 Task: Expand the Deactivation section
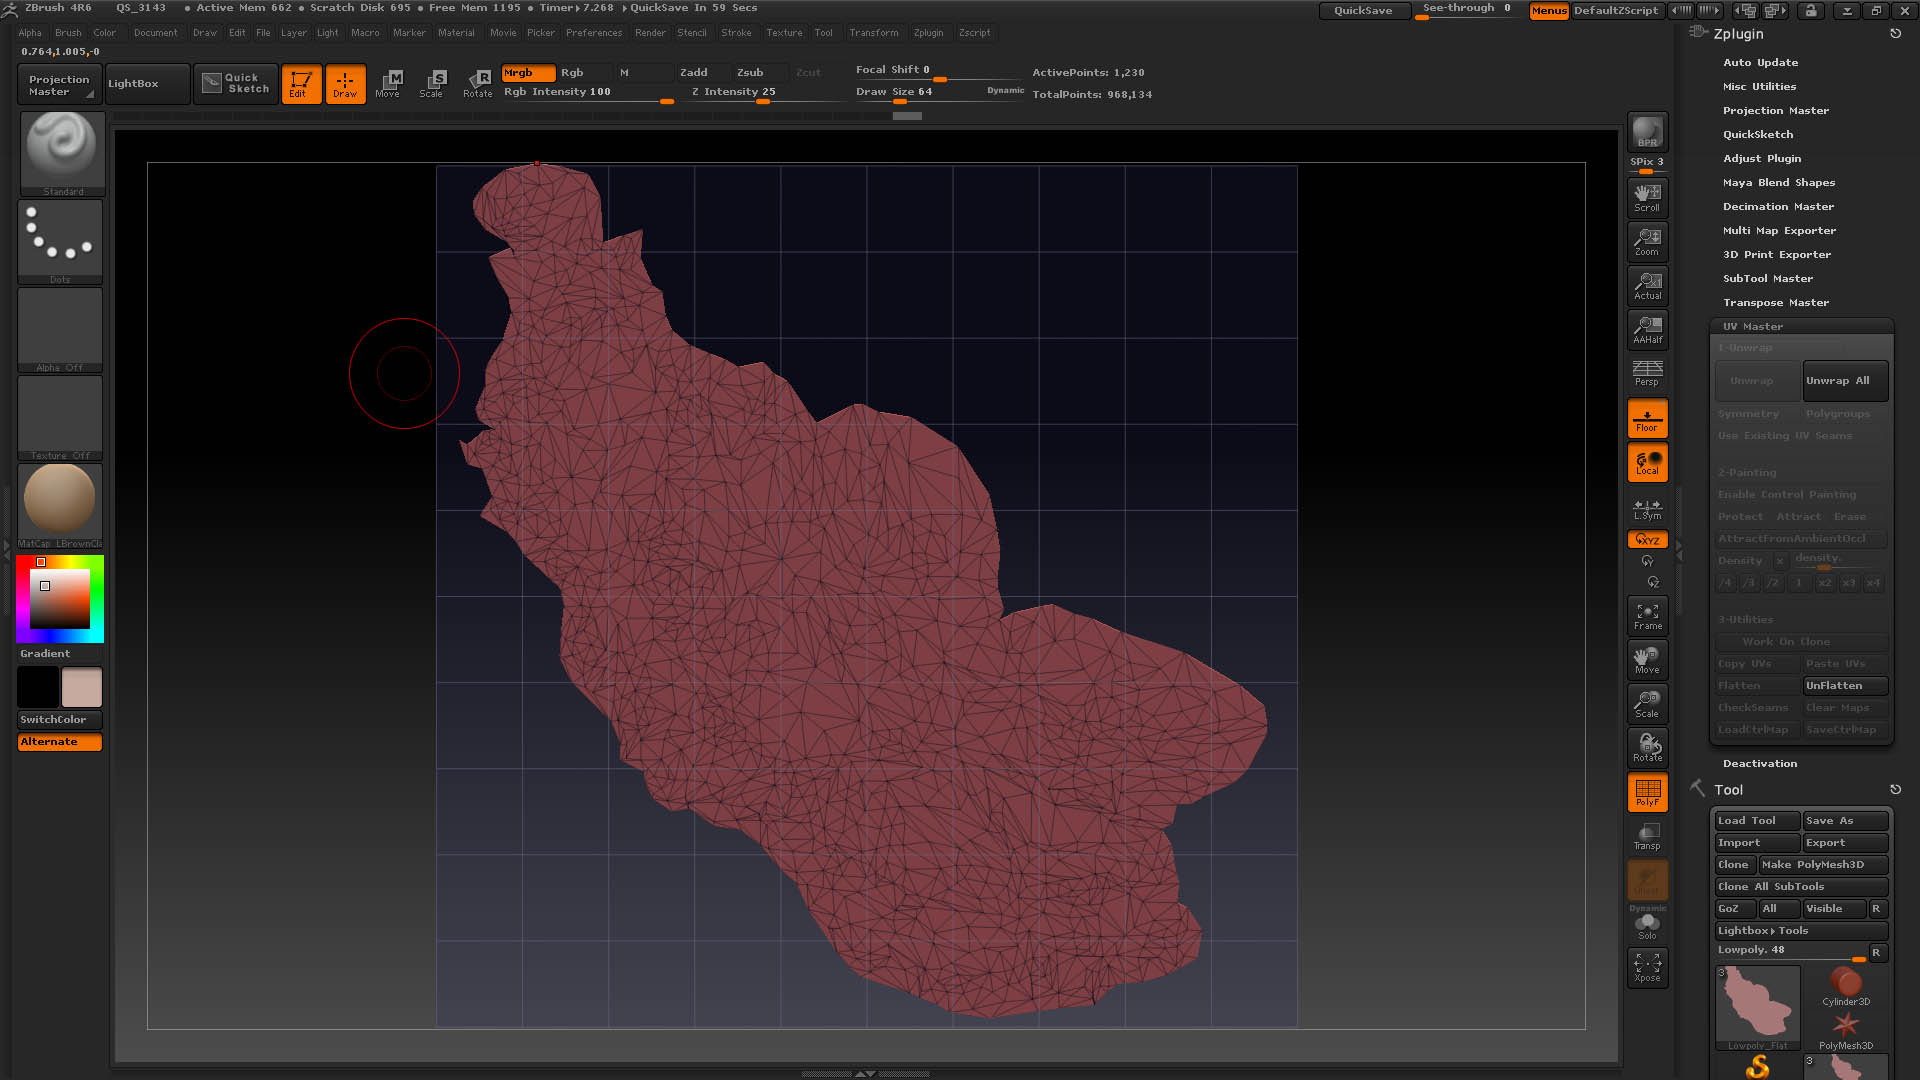pos(1759,764)
